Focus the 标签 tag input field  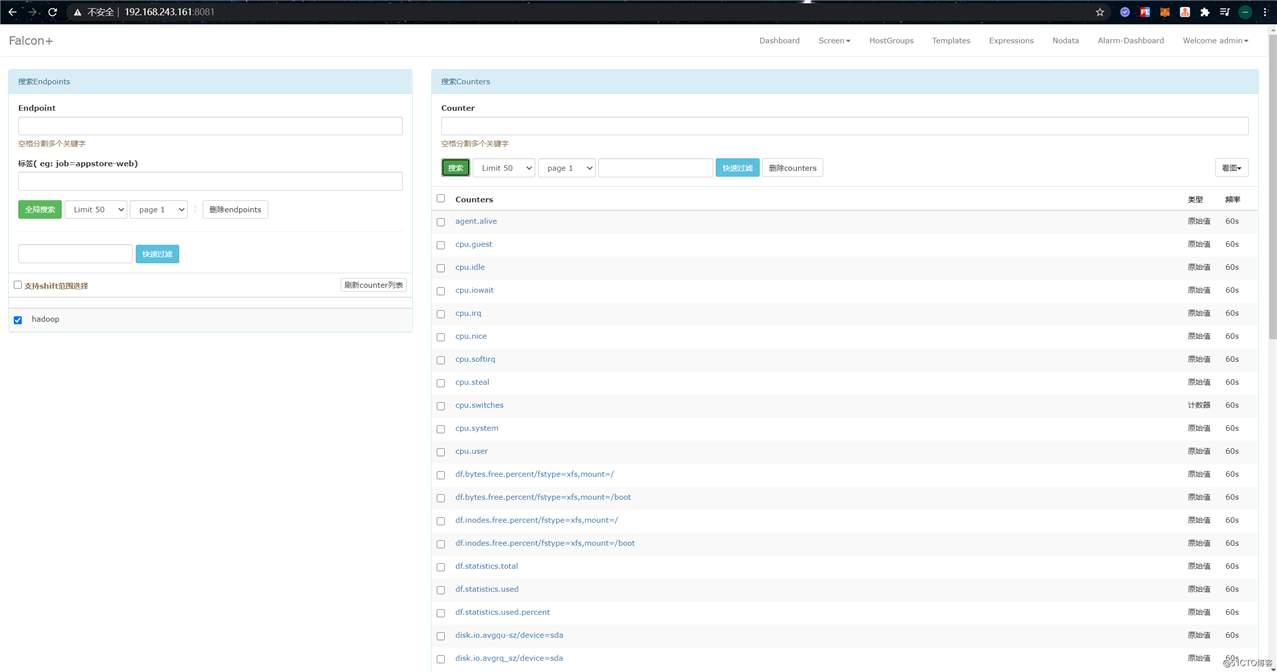pyautogui.click(x=210, y=181)
